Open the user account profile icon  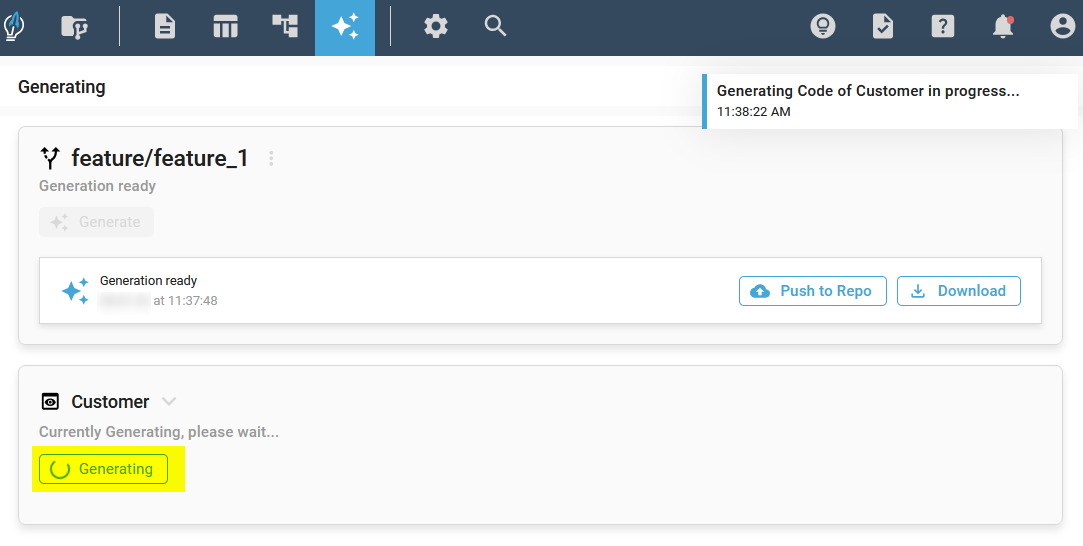[1062, 27]
